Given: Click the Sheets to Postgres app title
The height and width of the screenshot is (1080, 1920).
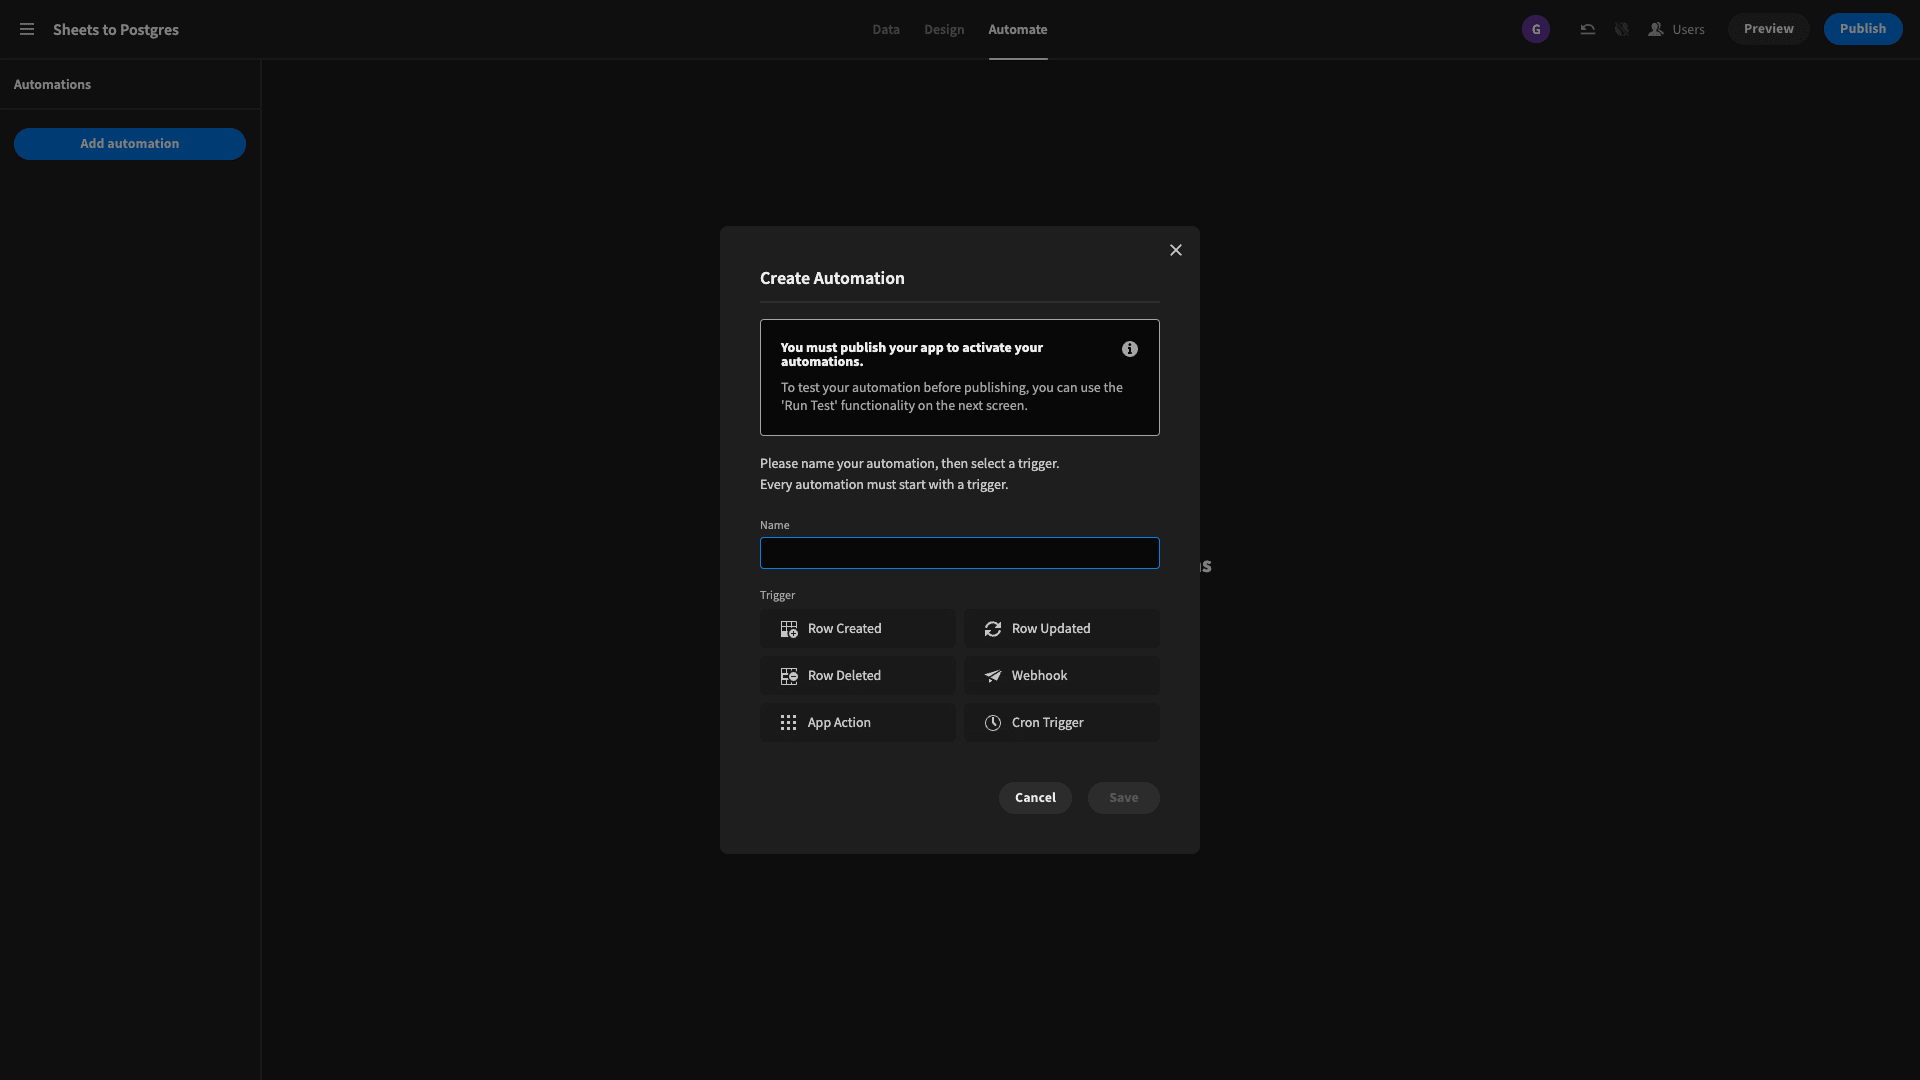Looking at the screenshot, I should (116, 30).
